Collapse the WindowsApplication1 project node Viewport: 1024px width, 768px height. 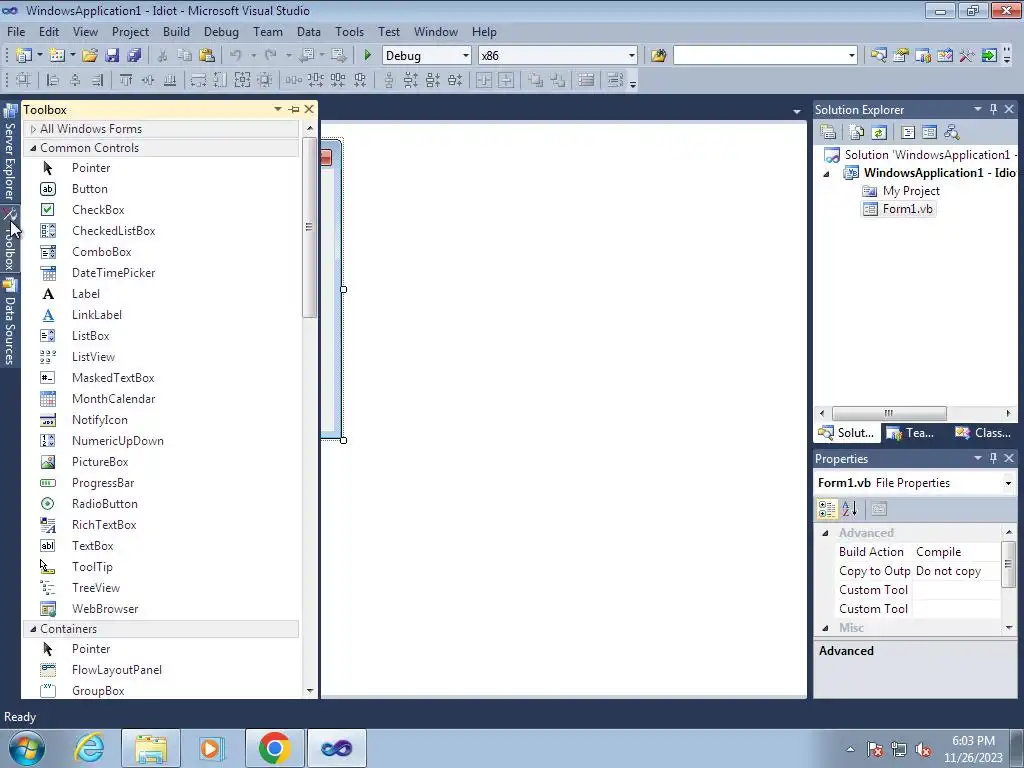click(x=827, y=174)
